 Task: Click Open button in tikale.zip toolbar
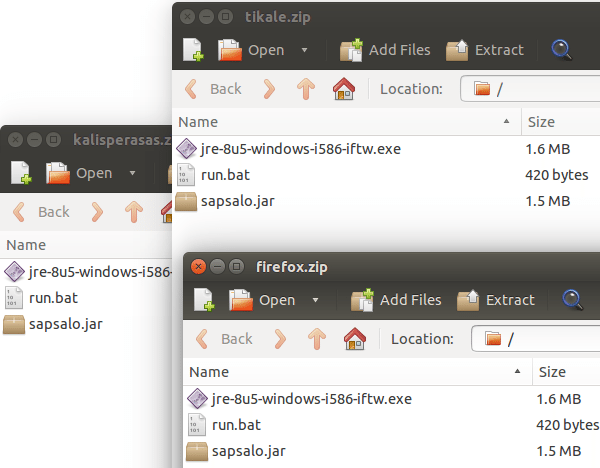[x=251, y=50]
